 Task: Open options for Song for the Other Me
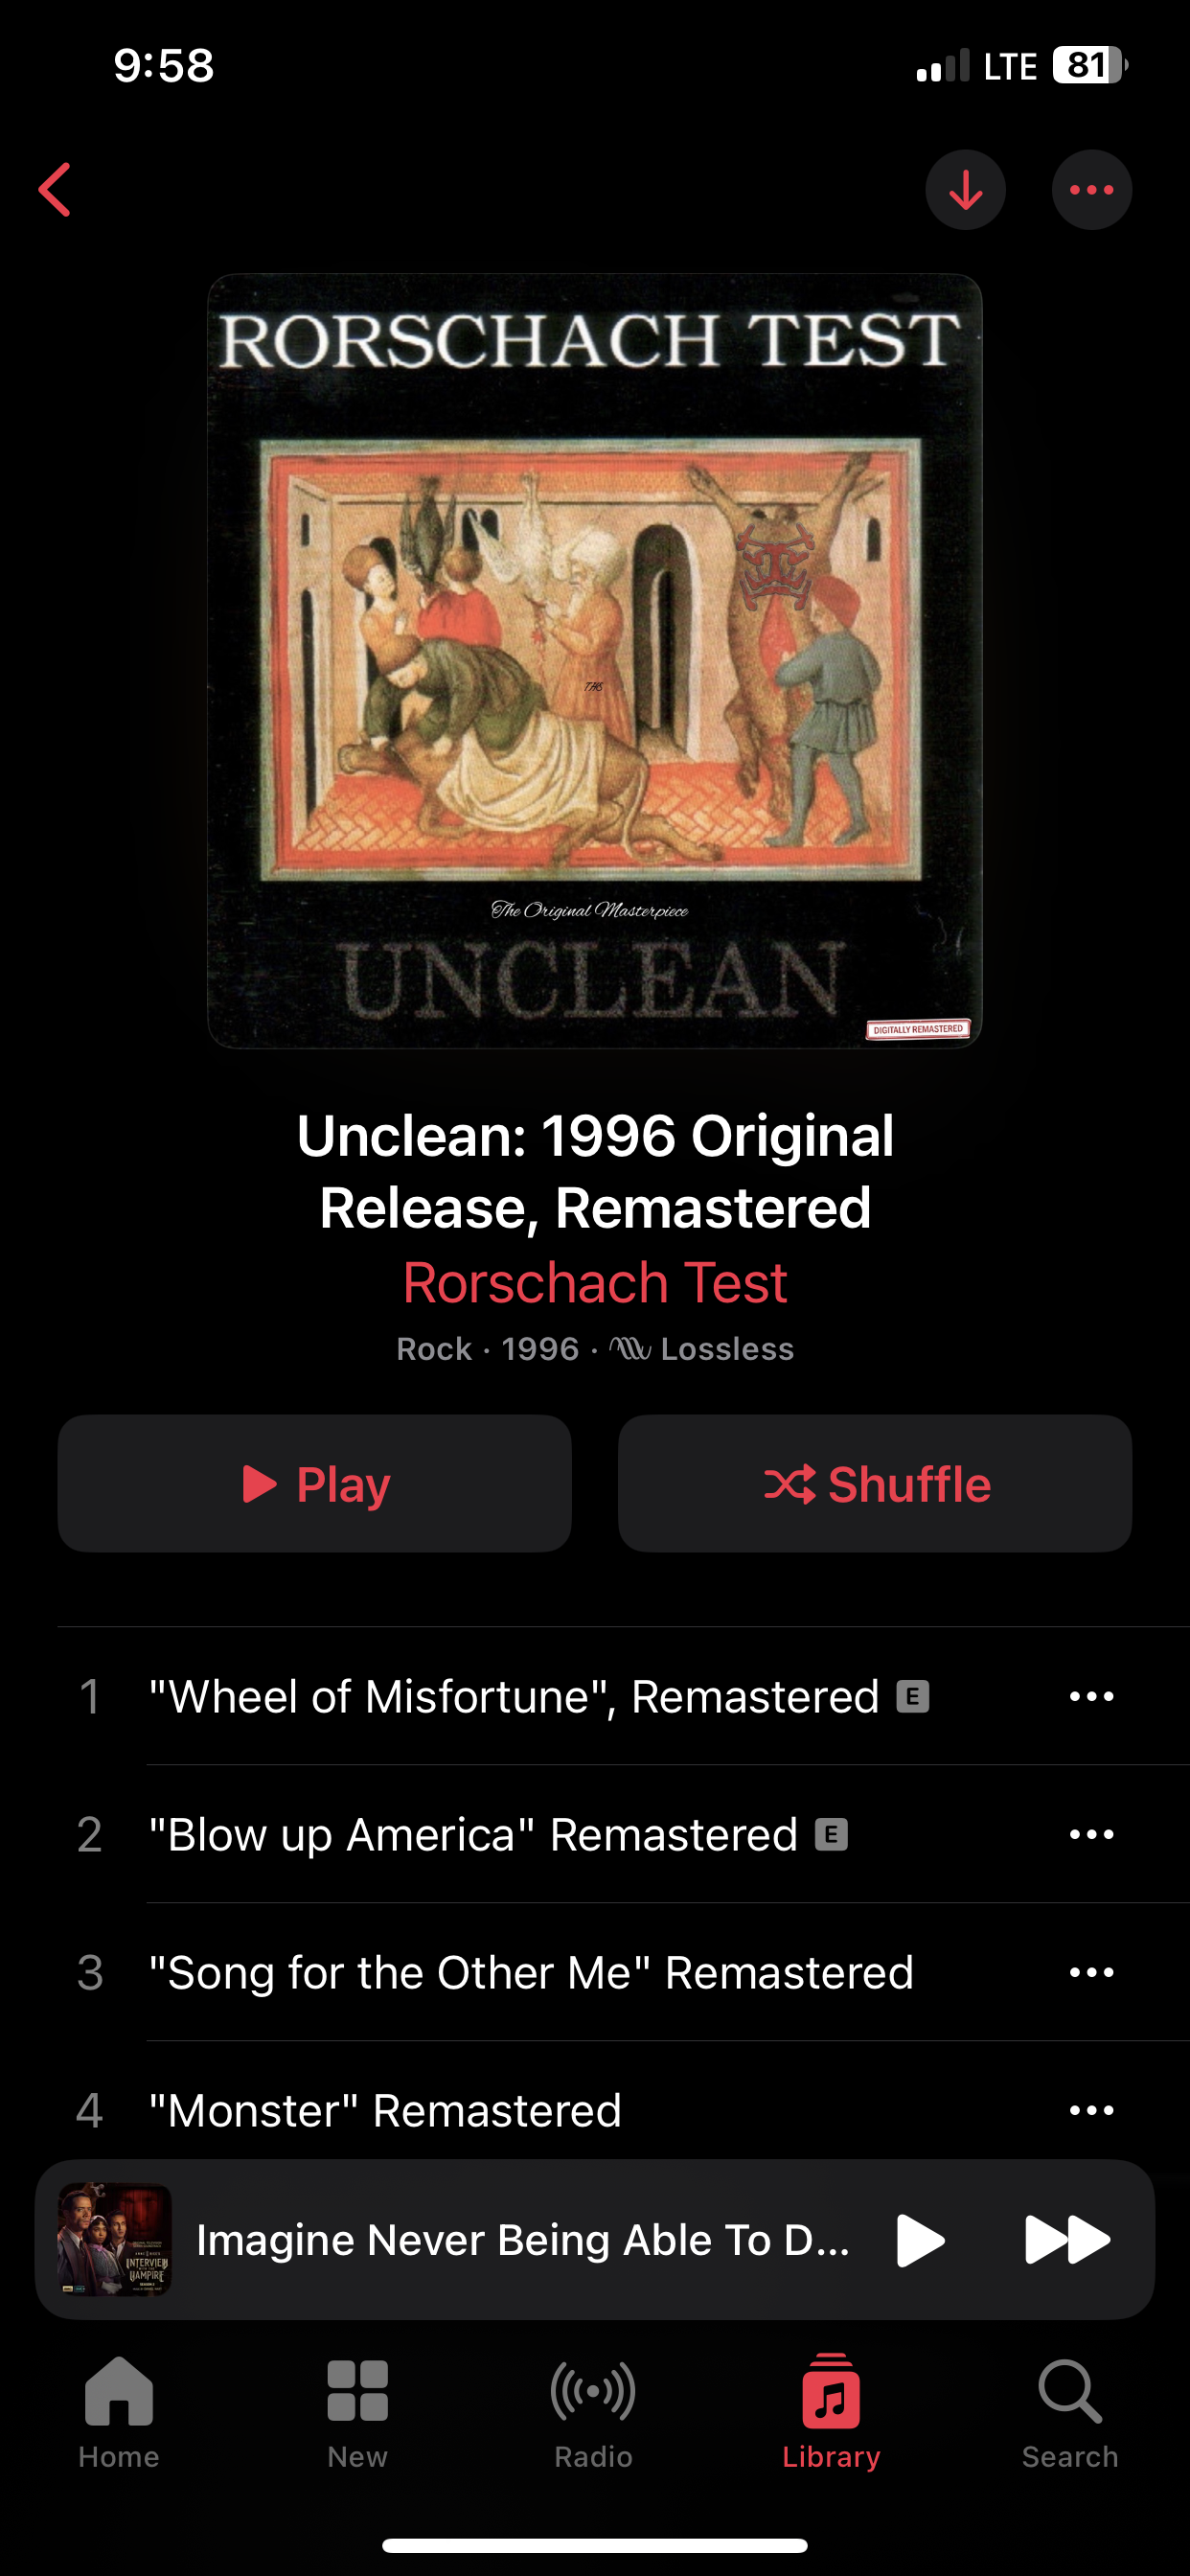tap(1091, 1973)
